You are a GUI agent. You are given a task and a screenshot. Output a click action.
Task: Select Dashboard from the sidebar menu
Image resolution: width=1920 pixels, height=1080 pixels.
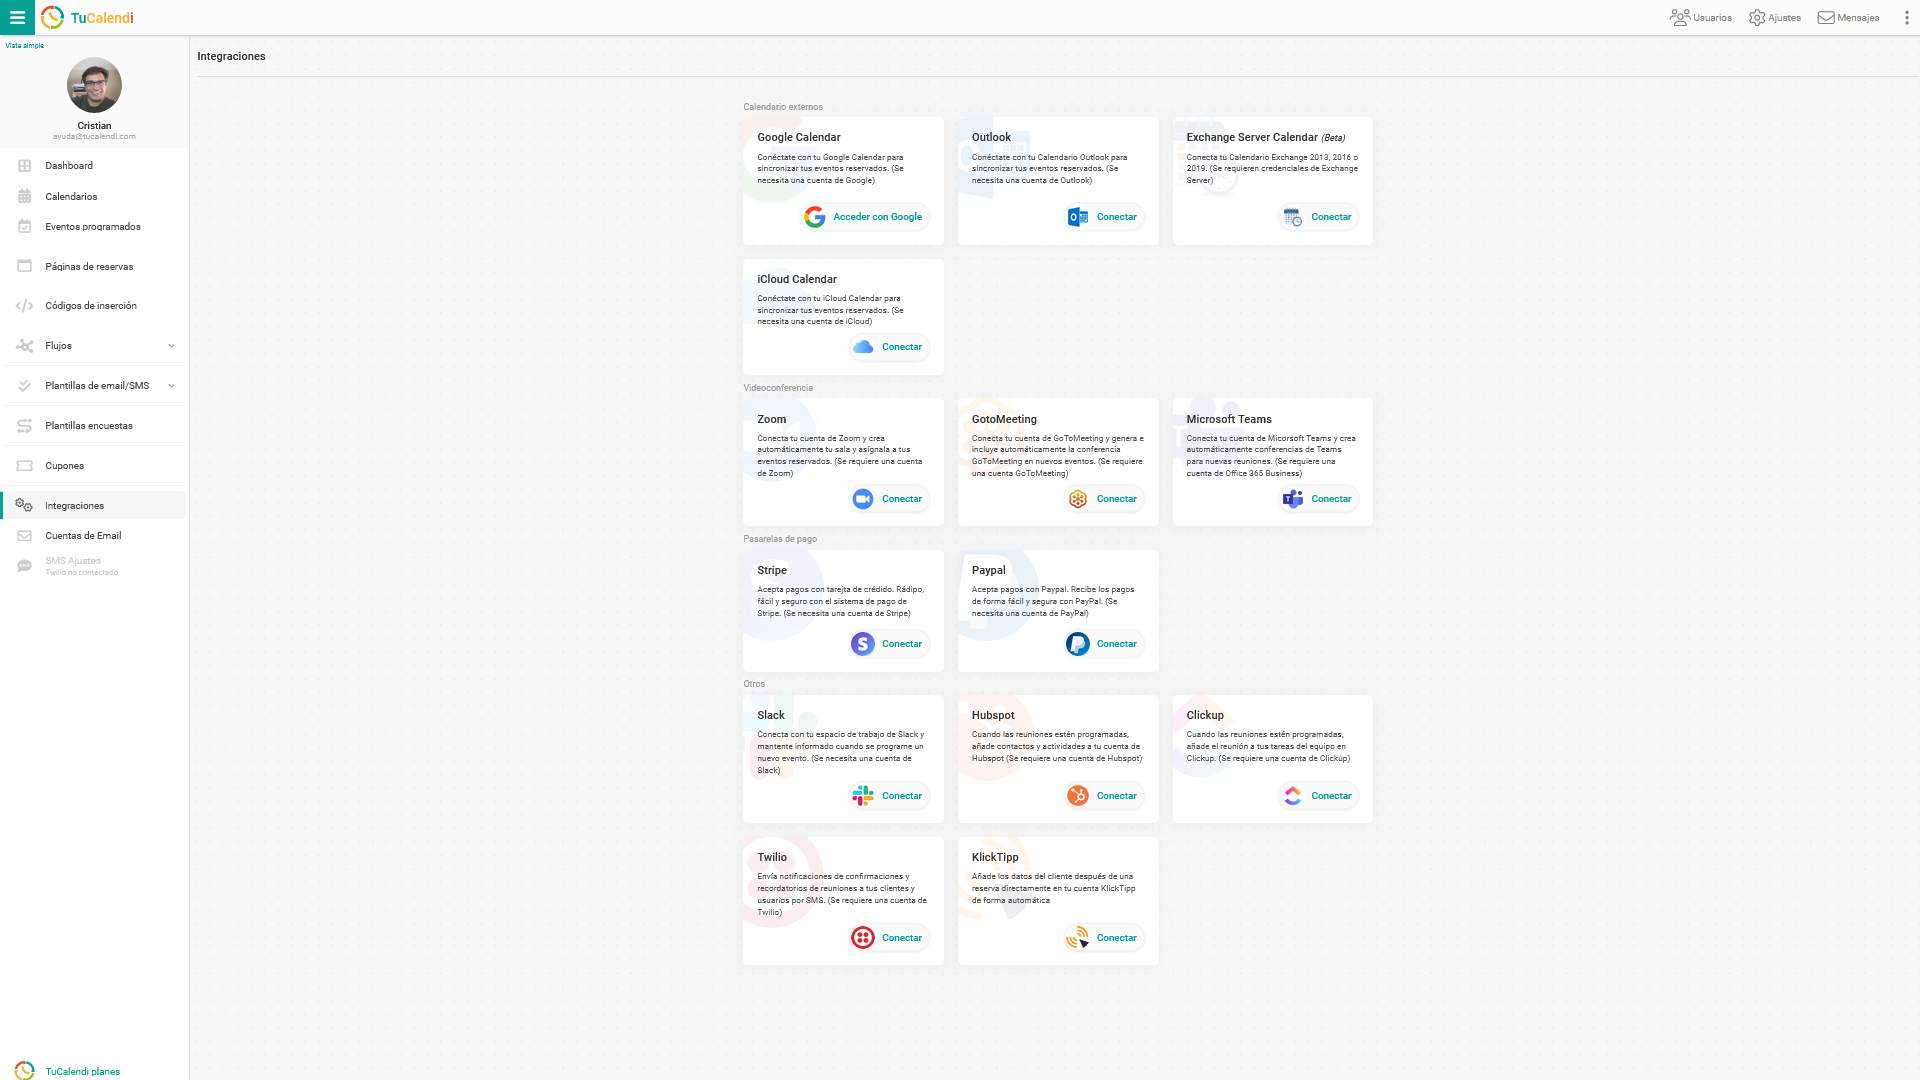[x=69, y=165]
